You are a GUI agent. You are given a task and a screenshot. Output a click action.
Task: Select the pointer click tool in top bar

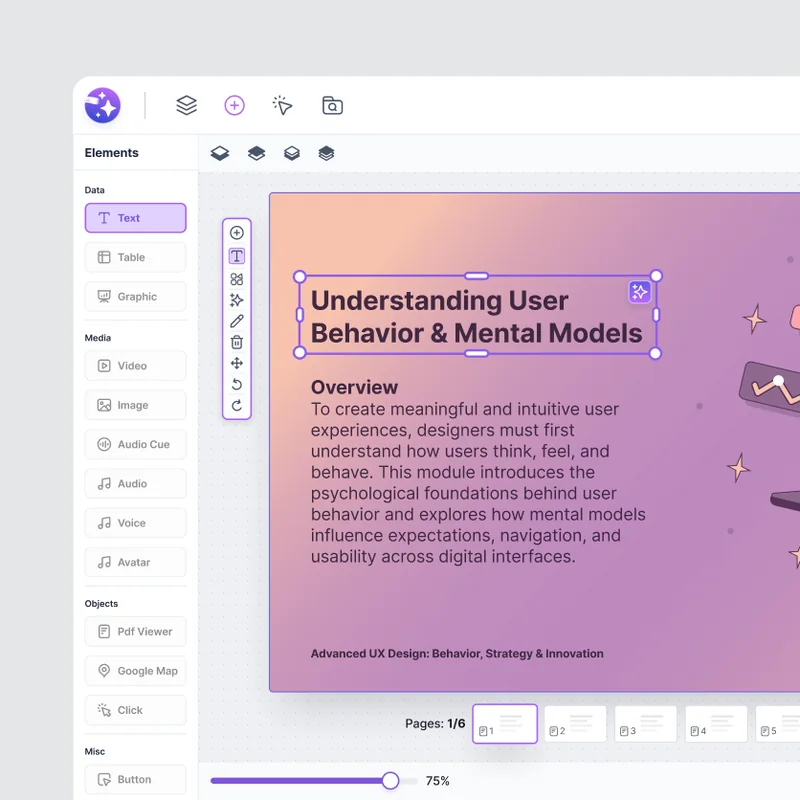(x=282, y=106)
